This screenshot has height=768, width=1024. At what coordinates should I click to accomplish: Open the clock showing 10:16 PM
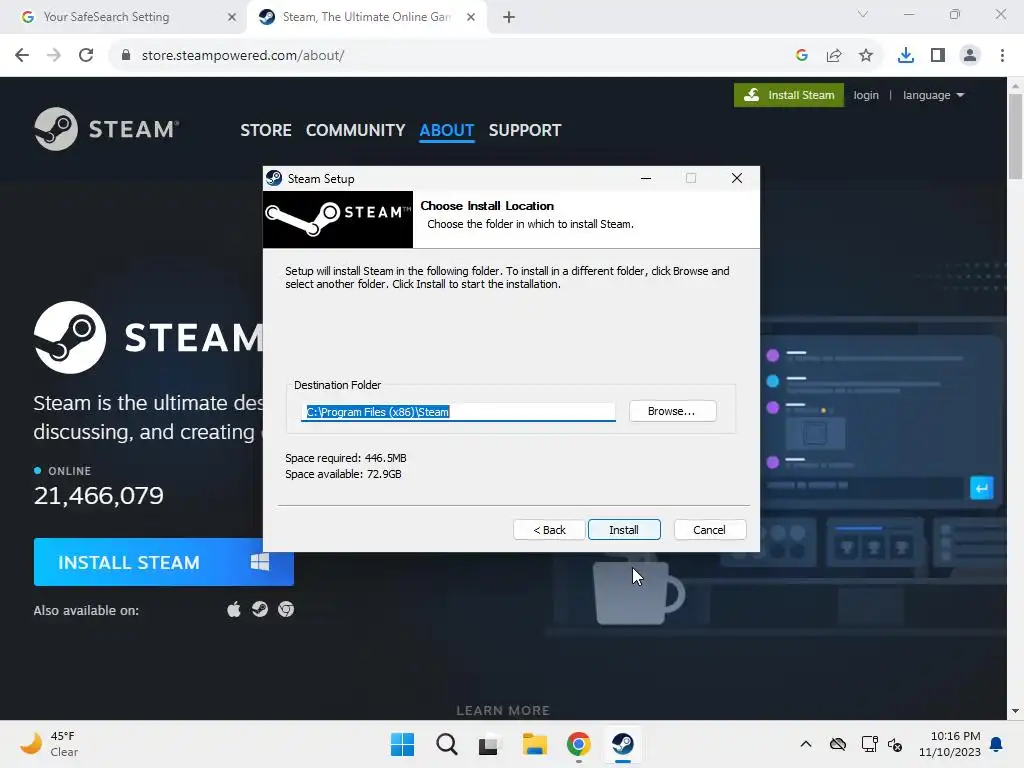[x=950, y=744]
